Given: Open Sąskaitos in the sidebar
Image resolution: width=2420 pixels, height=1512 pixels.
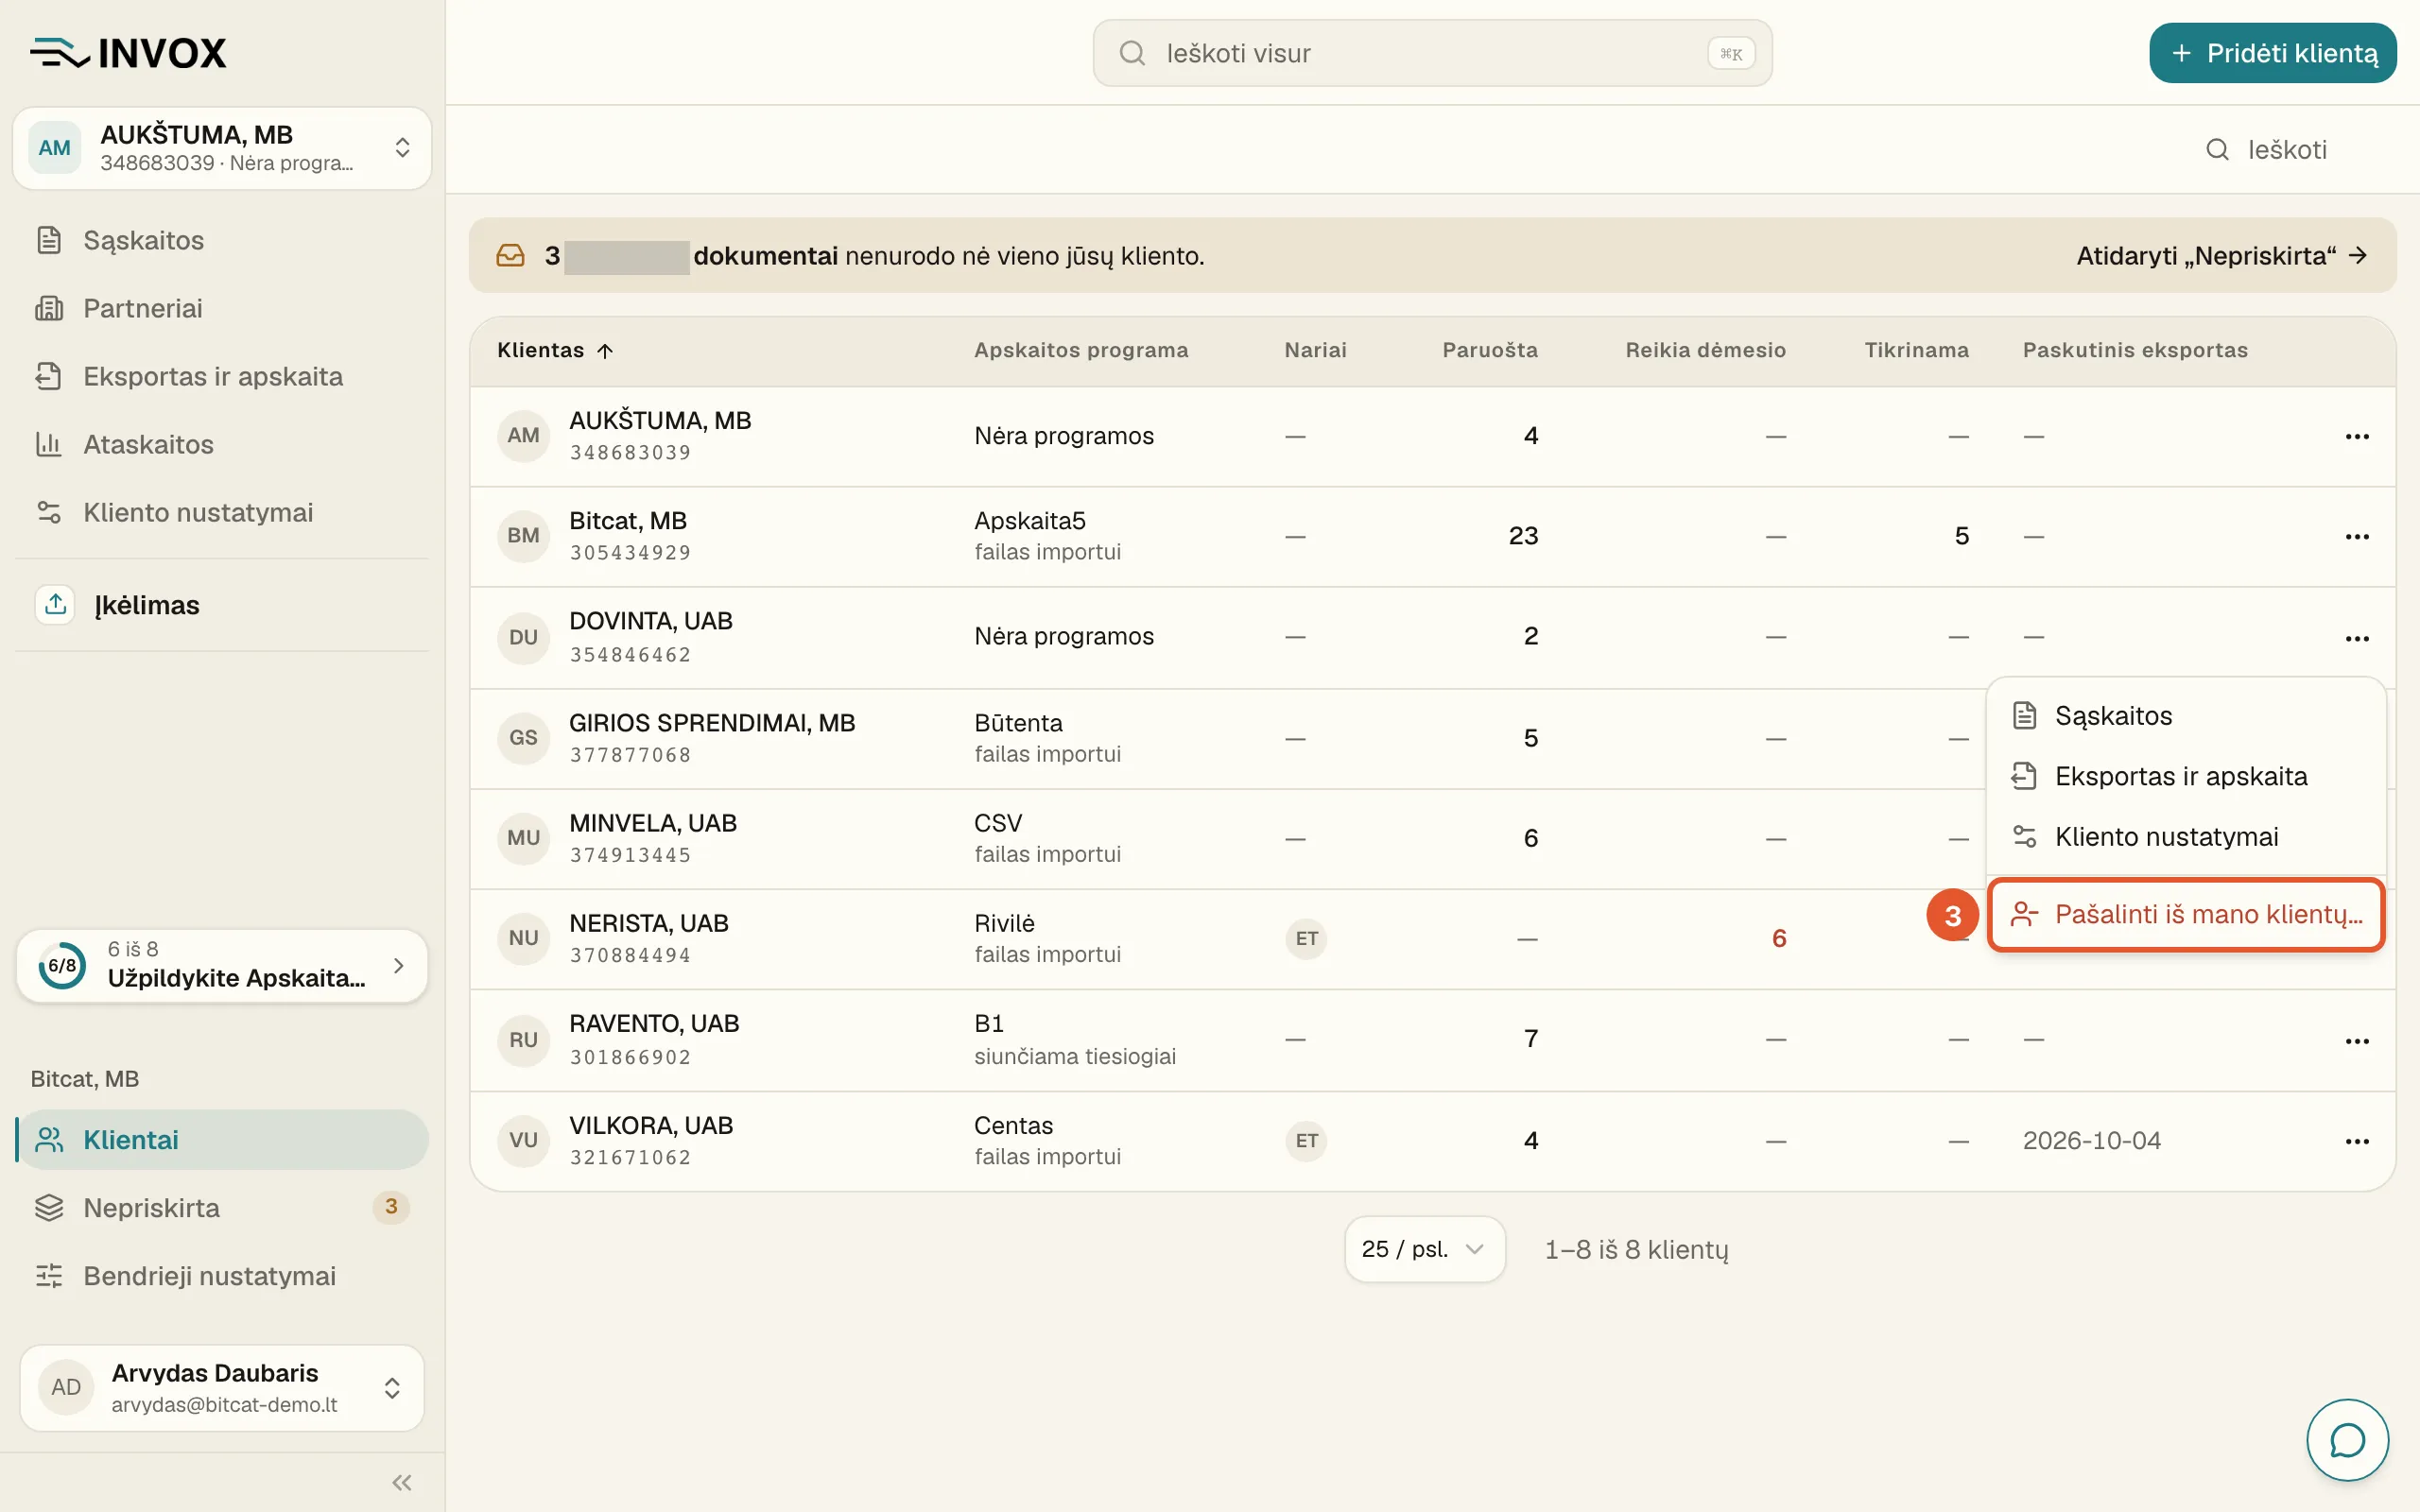Looking at the screenshot, I should [x=222, y=240].
